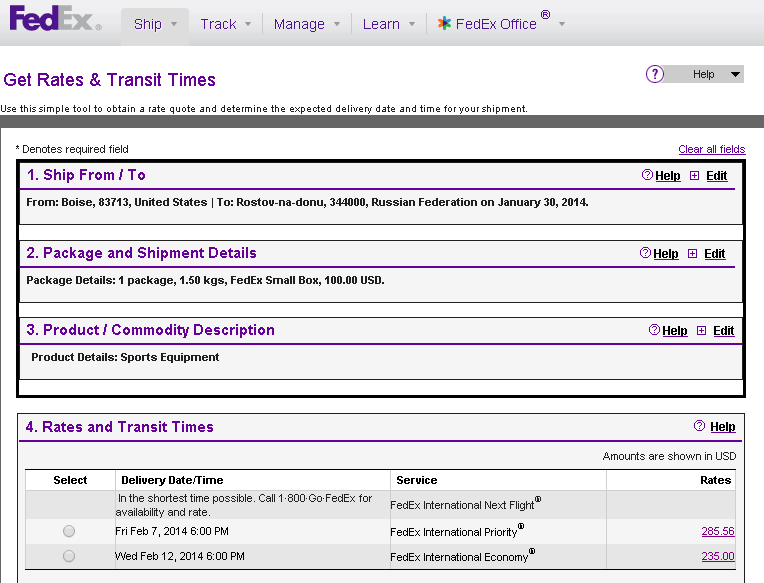Click Edit link for Ship From / To
764x583 pixels.
[x=716, y=176]
